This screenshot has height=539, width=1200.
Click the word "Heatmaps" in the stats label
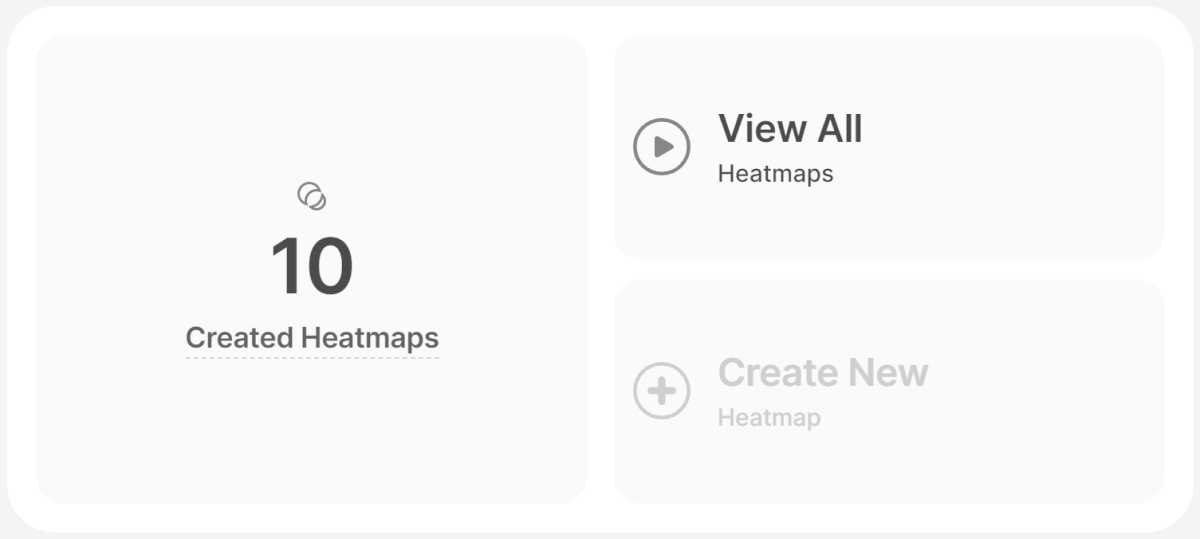[x=370, y=338]
